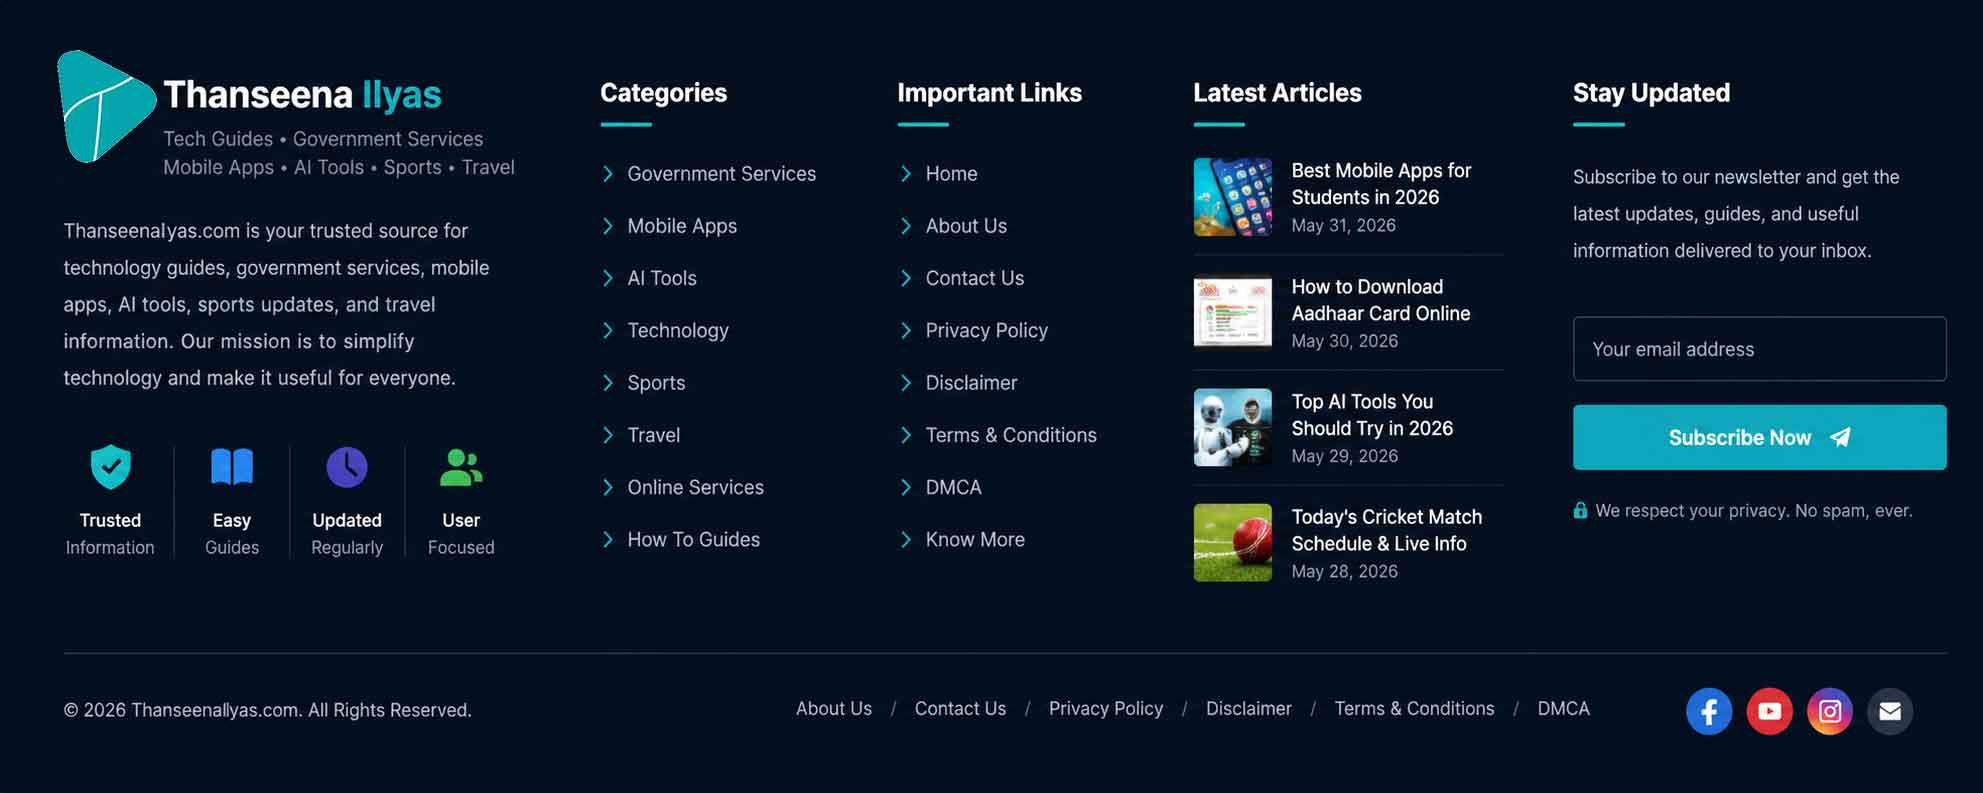Read Top AI Tools You Should Try title
Screen dimensions: 1983x793
(1372, 415)
